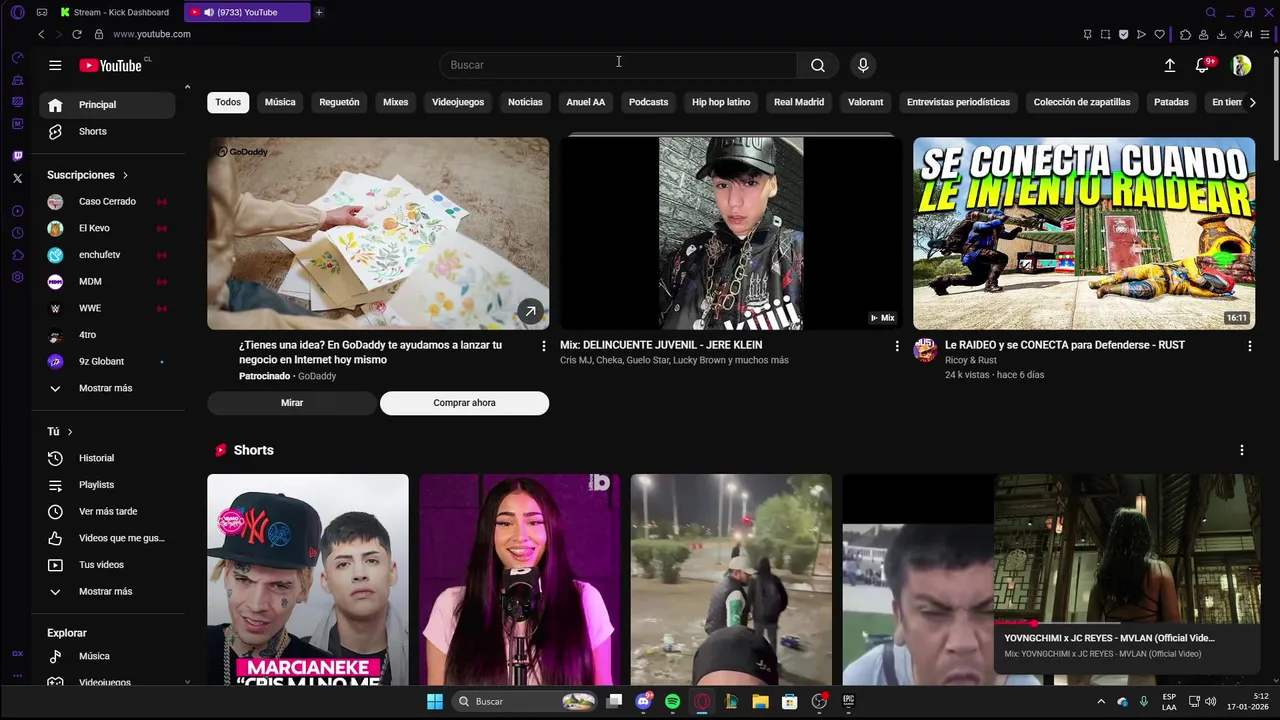Viewport: 1280px width, 720px height.
Task: Open the Shorts section options menu
Action: 1242,450
